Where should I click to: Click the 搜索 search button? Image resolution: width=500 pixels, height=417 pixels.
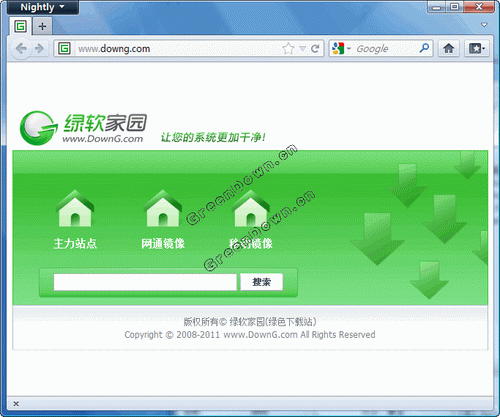262,282
